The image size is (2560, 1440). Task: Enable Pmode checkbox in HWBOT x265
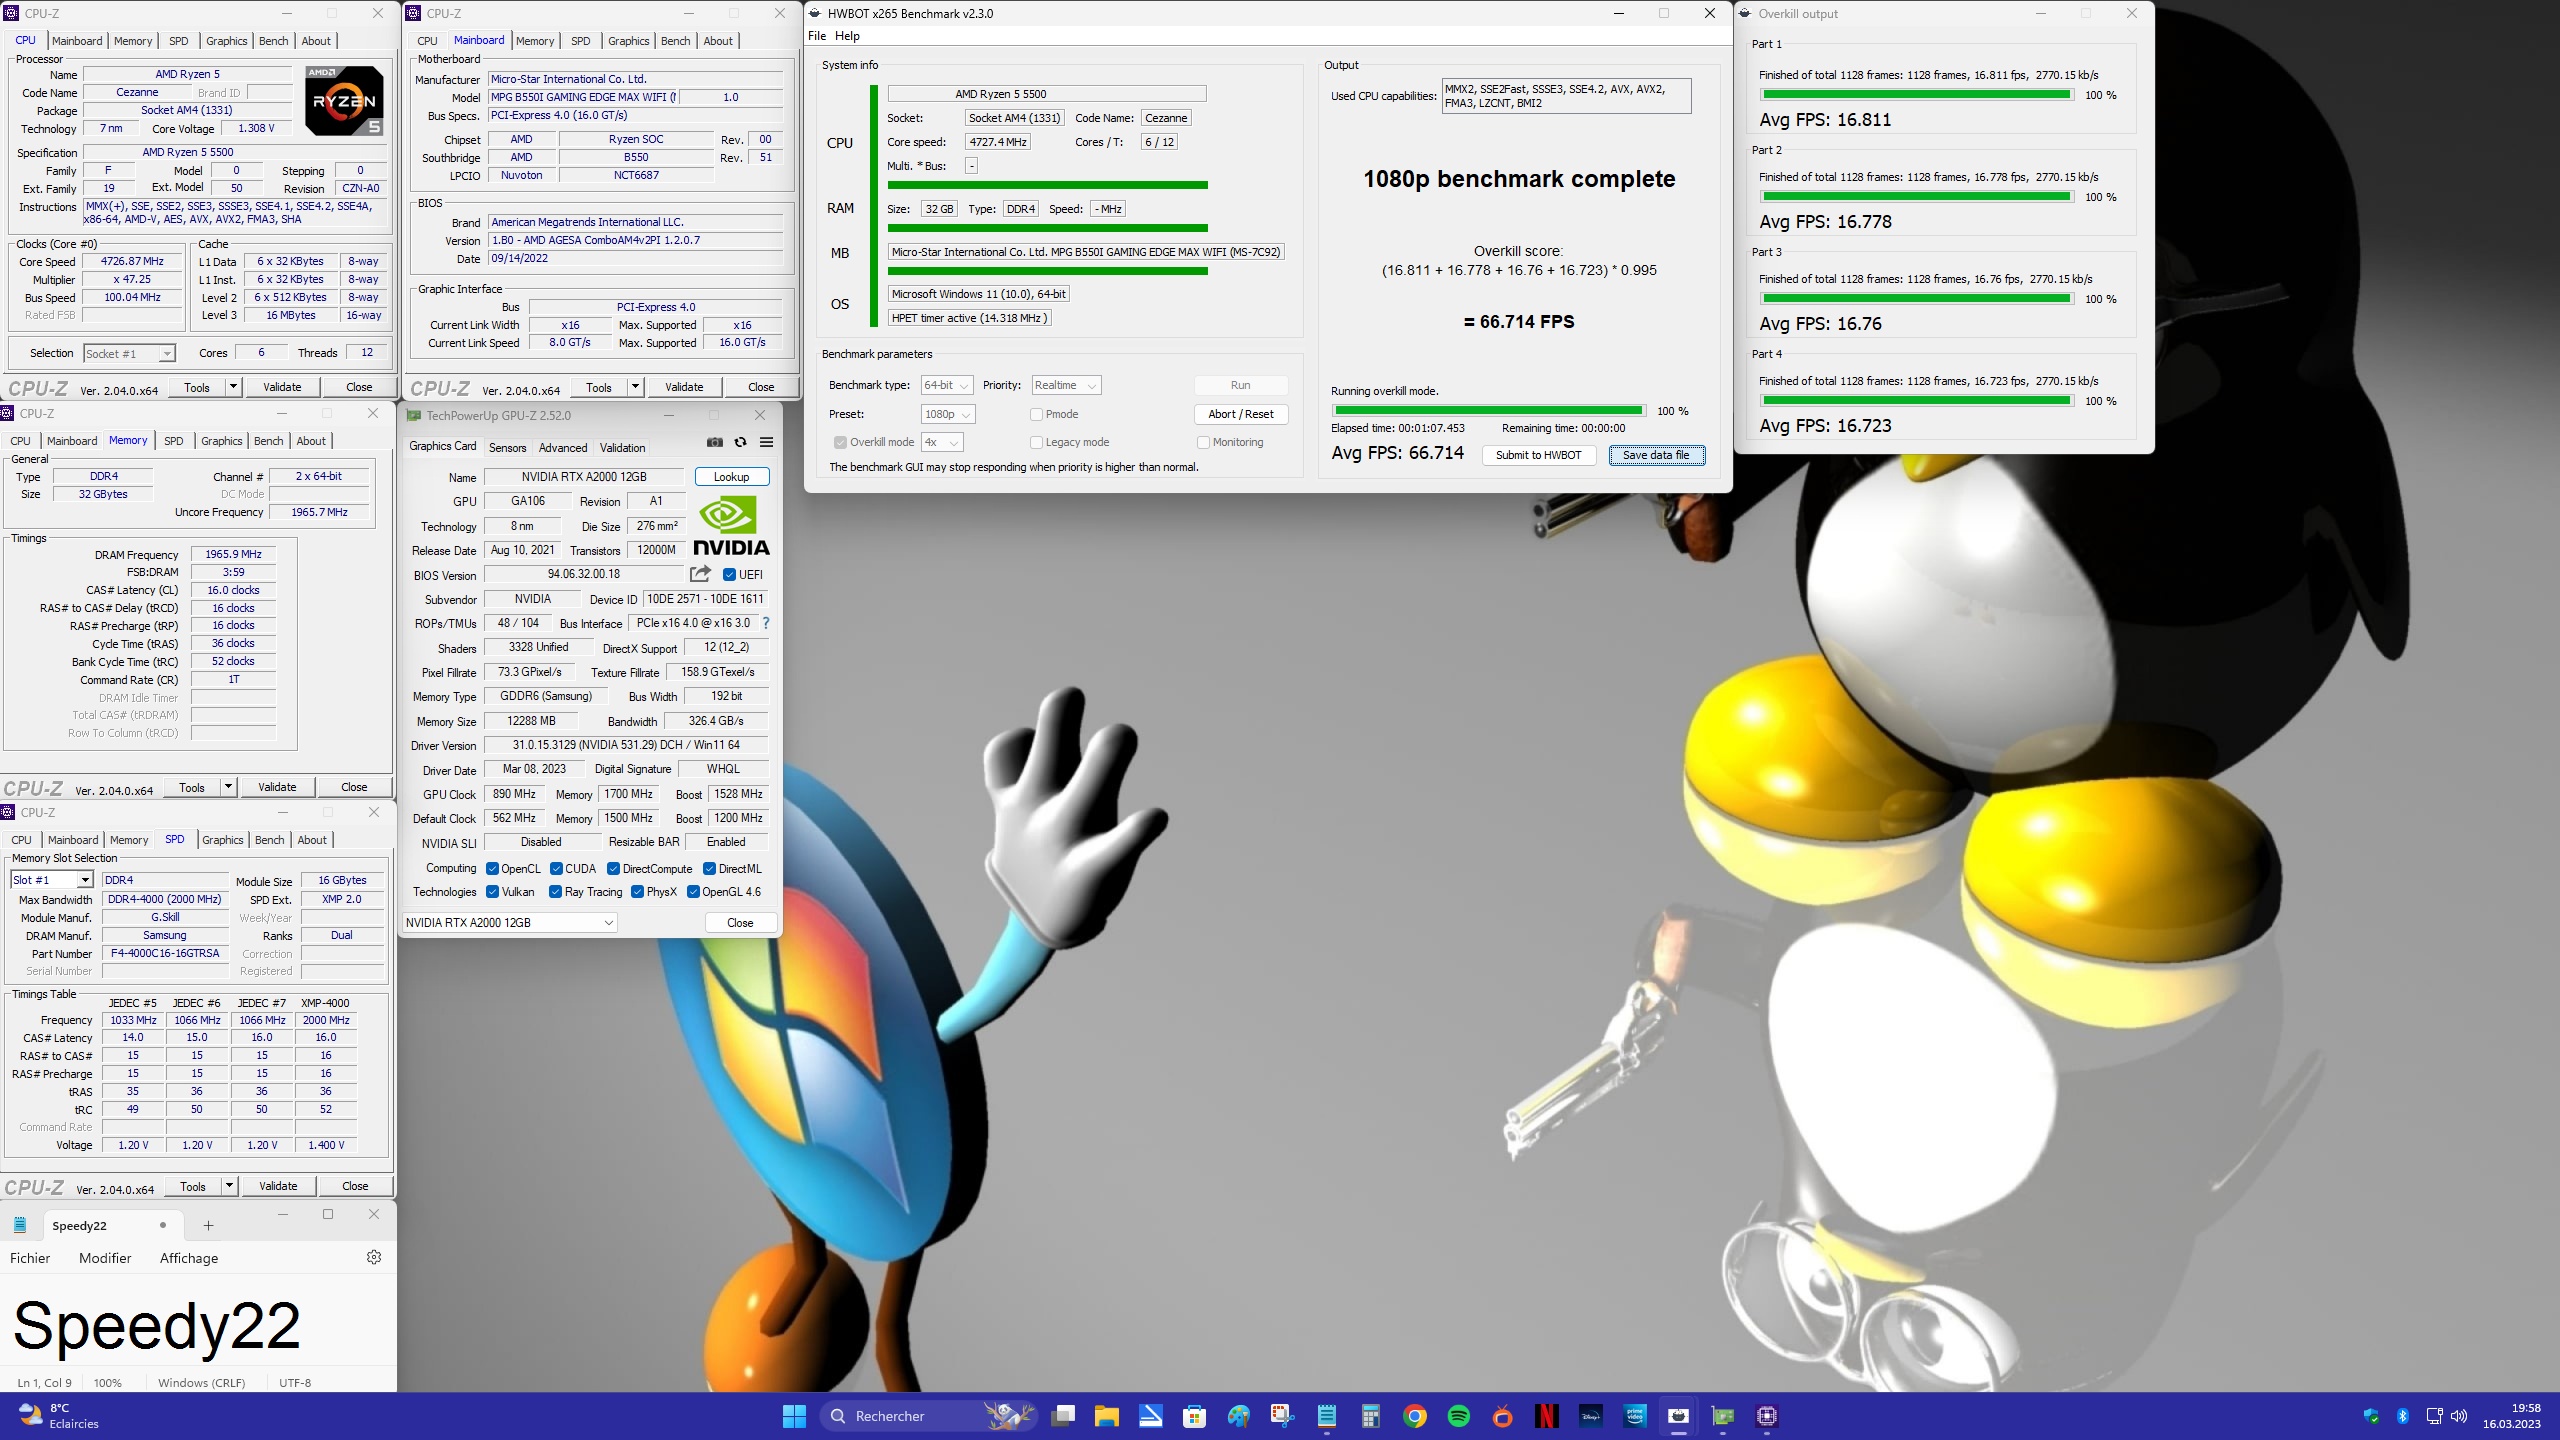1036,414
